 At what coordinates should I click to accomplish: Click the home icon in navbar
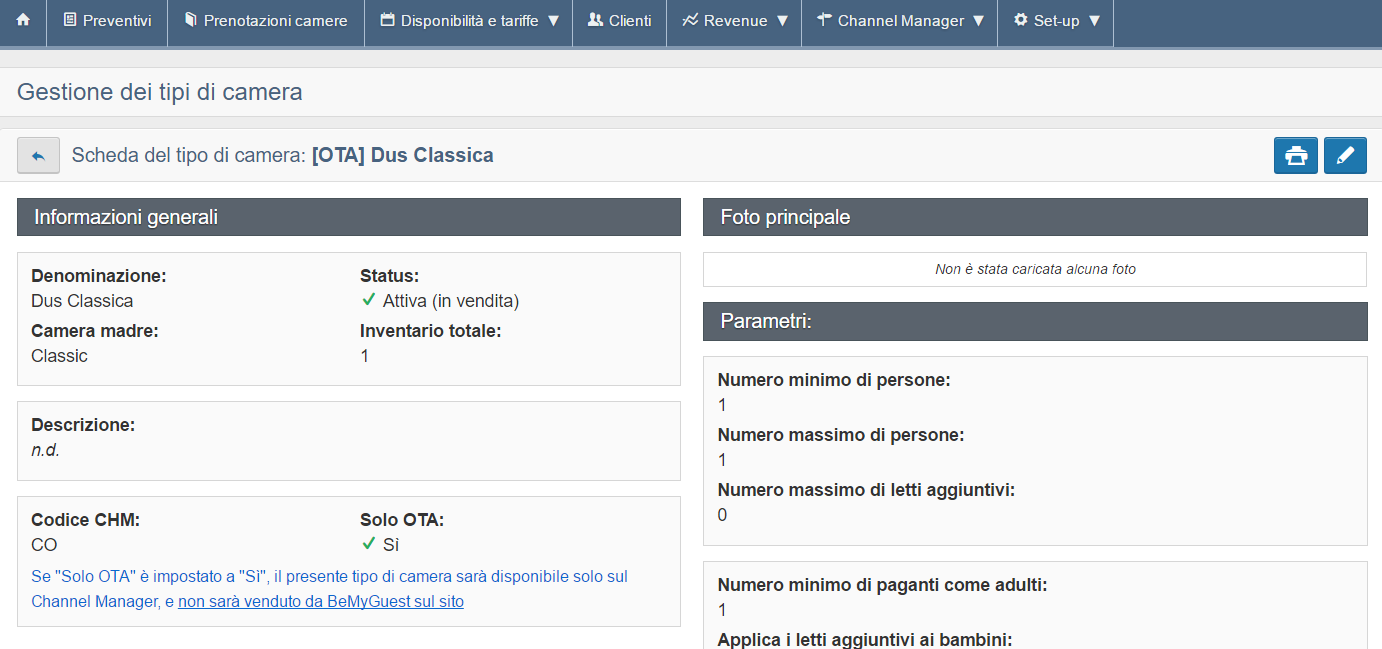click(23, 21)
